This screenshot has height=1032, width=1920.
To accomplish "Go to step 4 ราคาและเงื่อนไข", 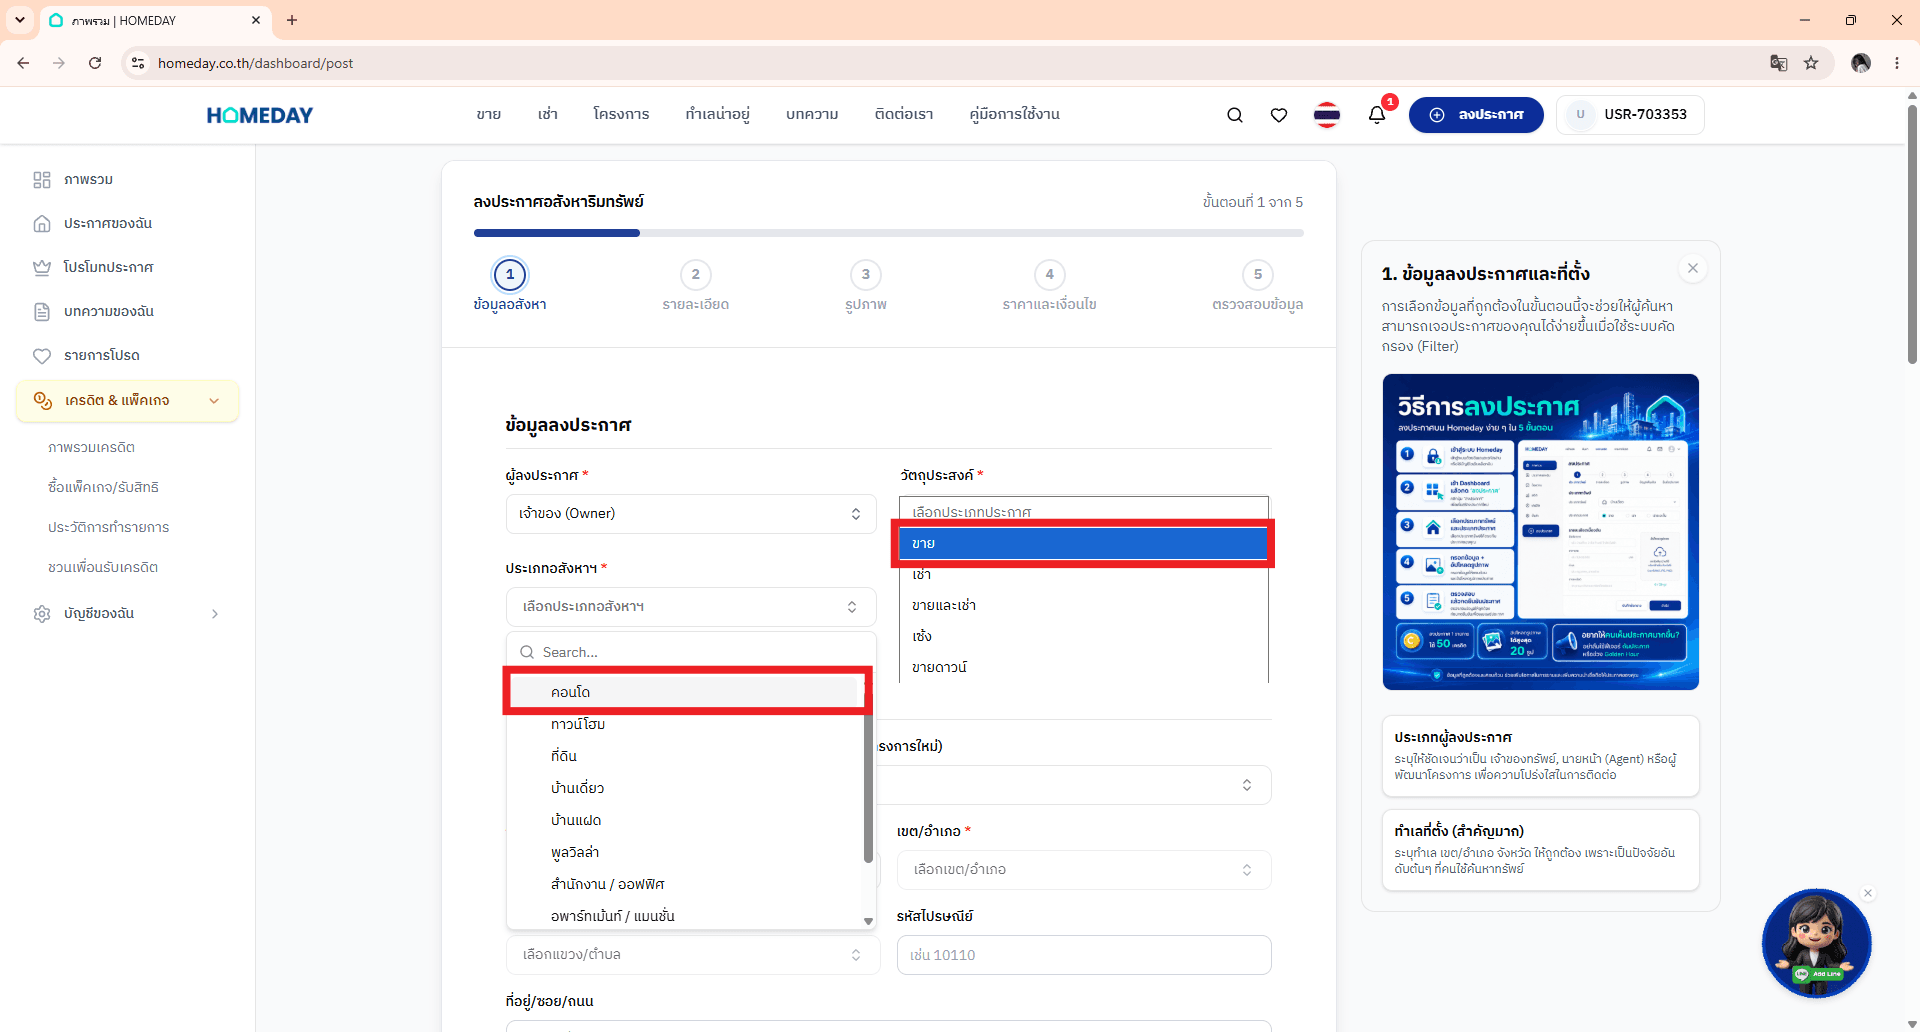I will (1050, 285).
